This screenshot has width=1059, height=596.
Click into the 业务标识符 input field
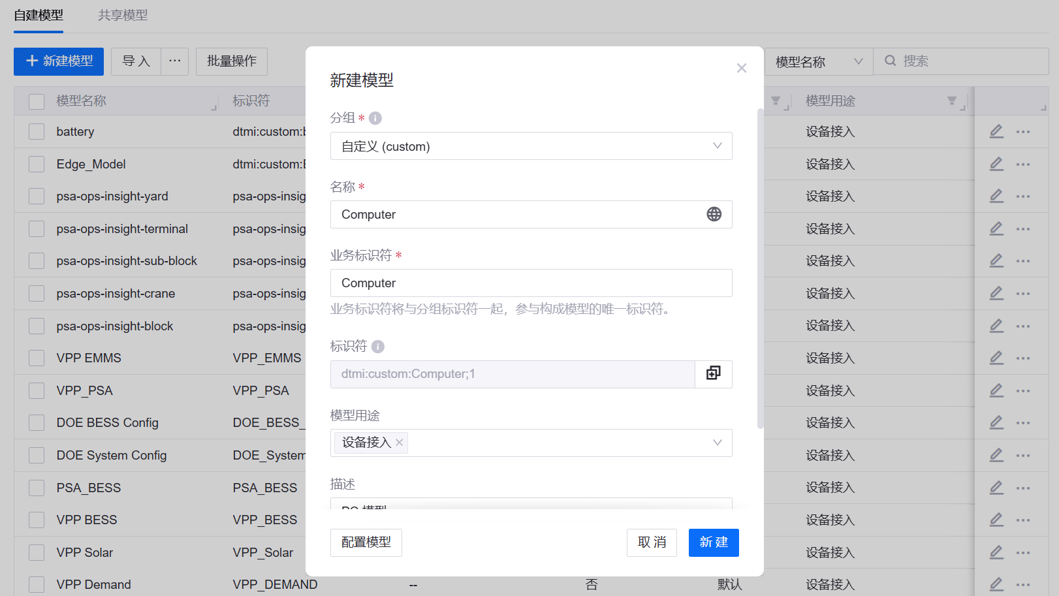tap(531, 283)
